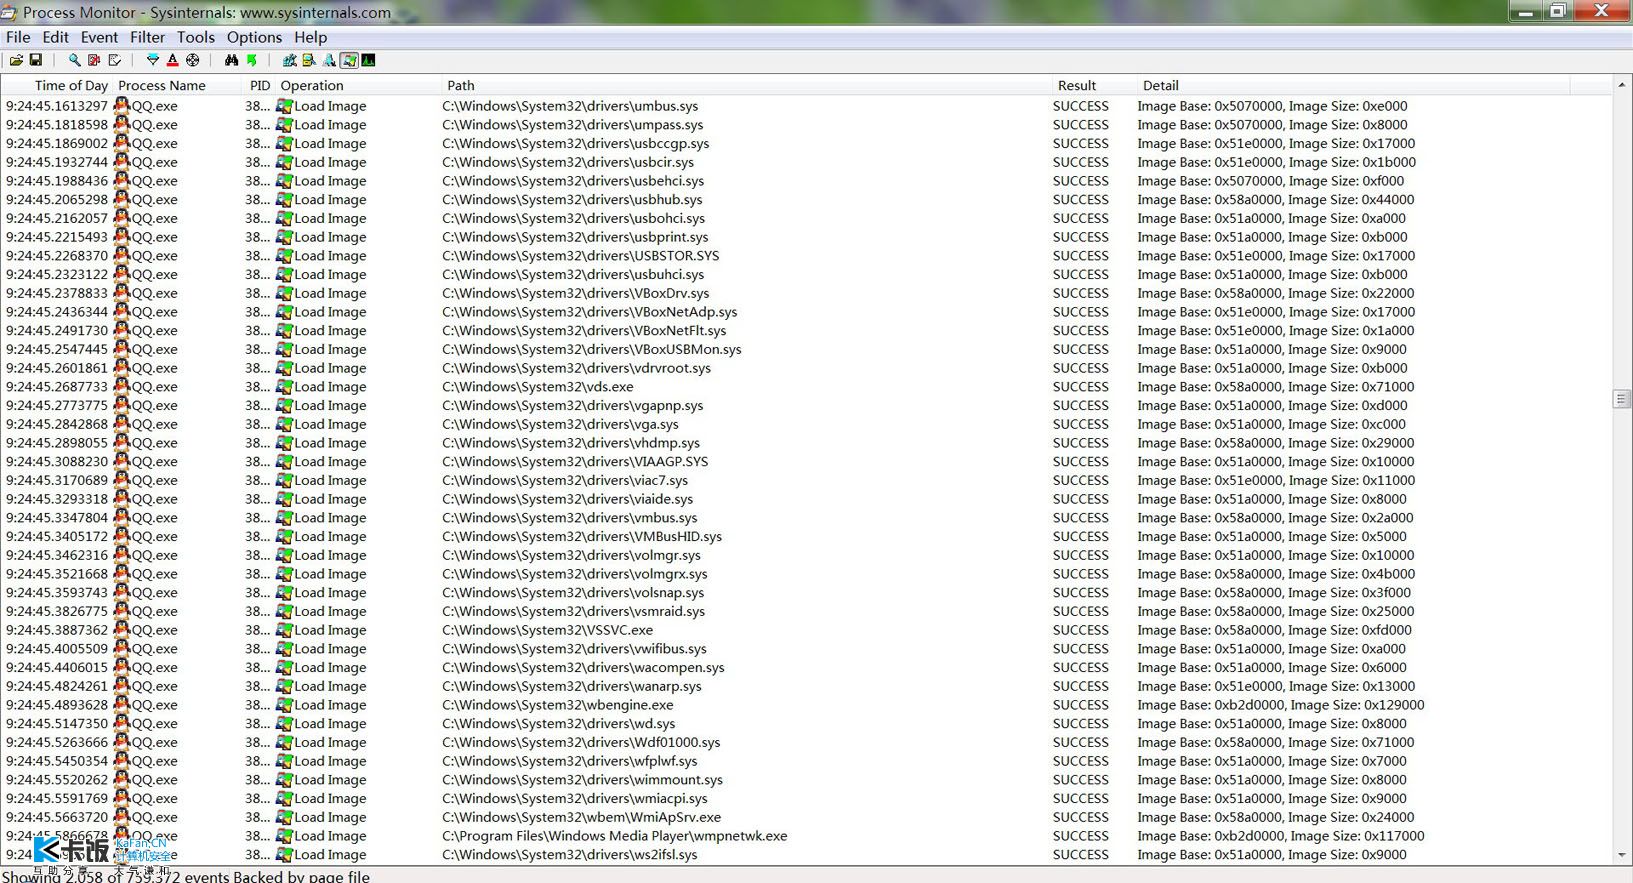The width and height of the screenshot is (1633, 883).
Task: Open the Tools menu
Action: coord(196,37)
